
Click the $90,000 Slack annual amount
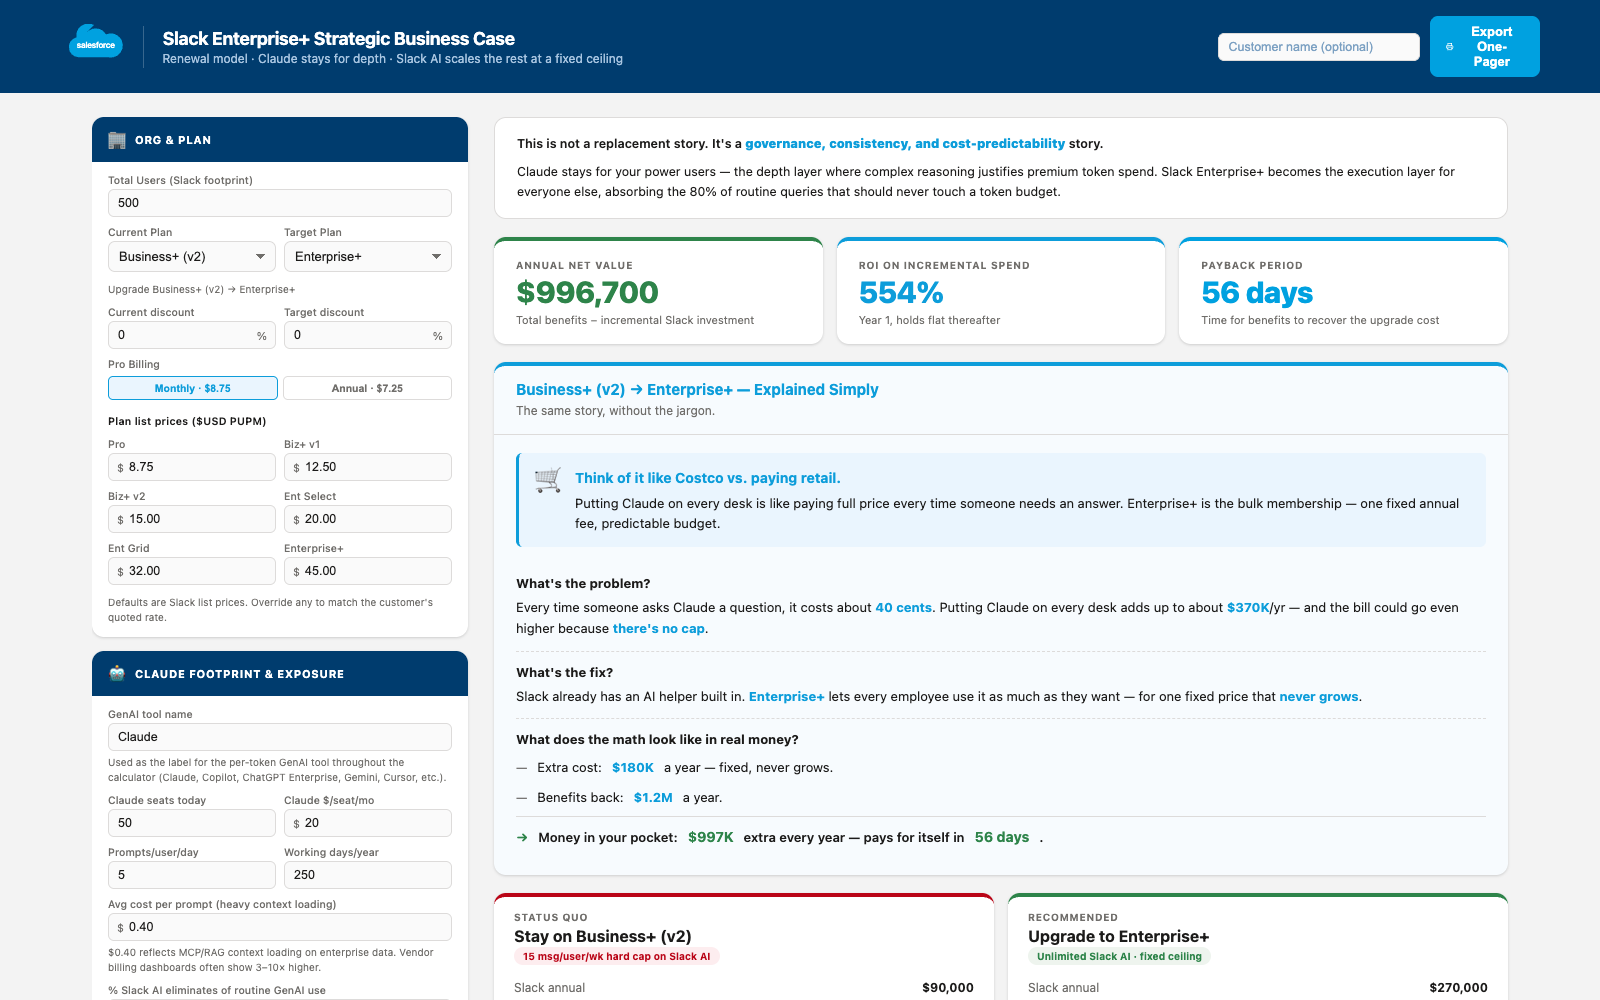tap(948, 988)
